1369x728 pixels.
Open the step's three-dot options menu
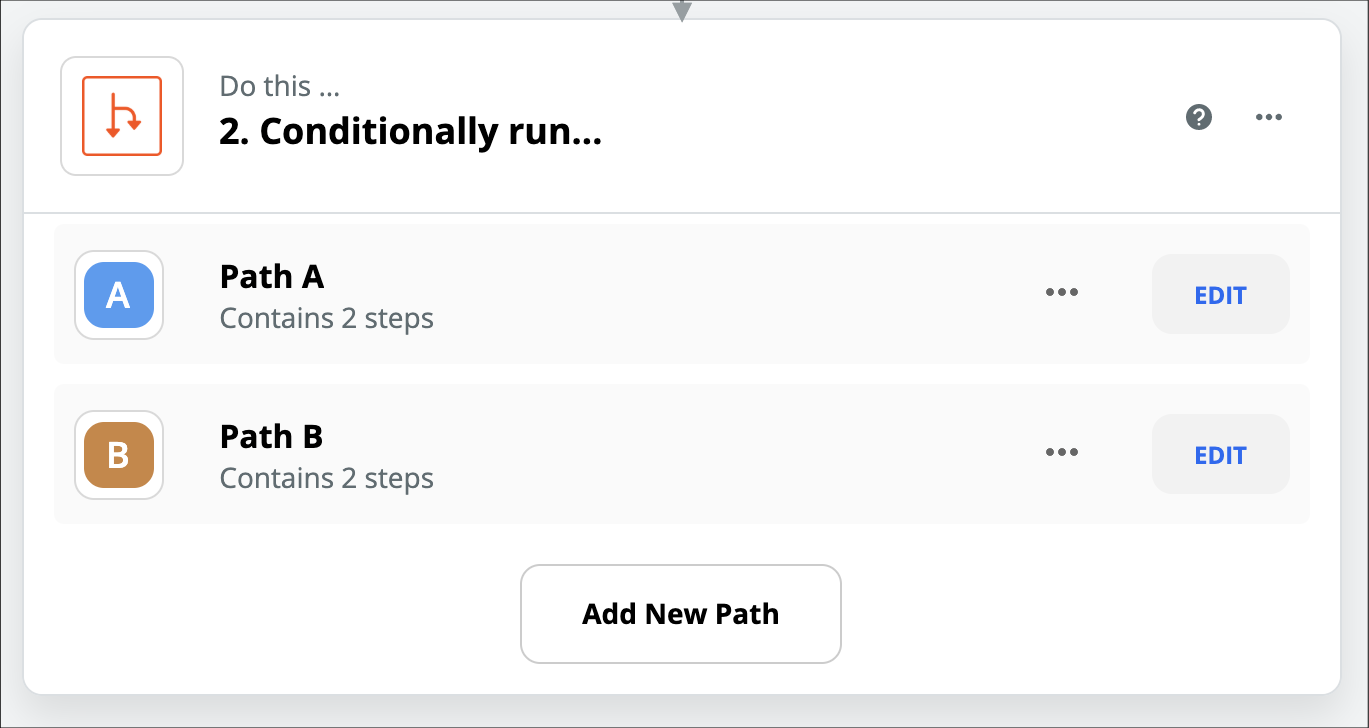click(x=1268, y=117)
